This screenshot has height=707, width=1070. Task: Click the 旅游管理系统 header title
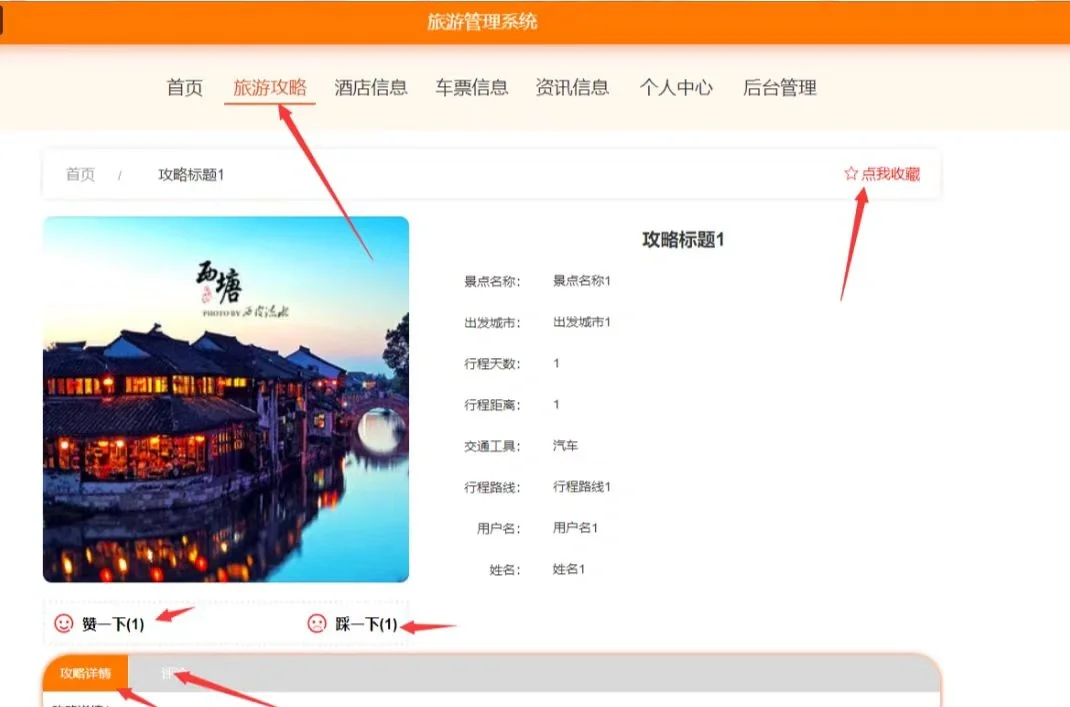(x=482, y=21)
